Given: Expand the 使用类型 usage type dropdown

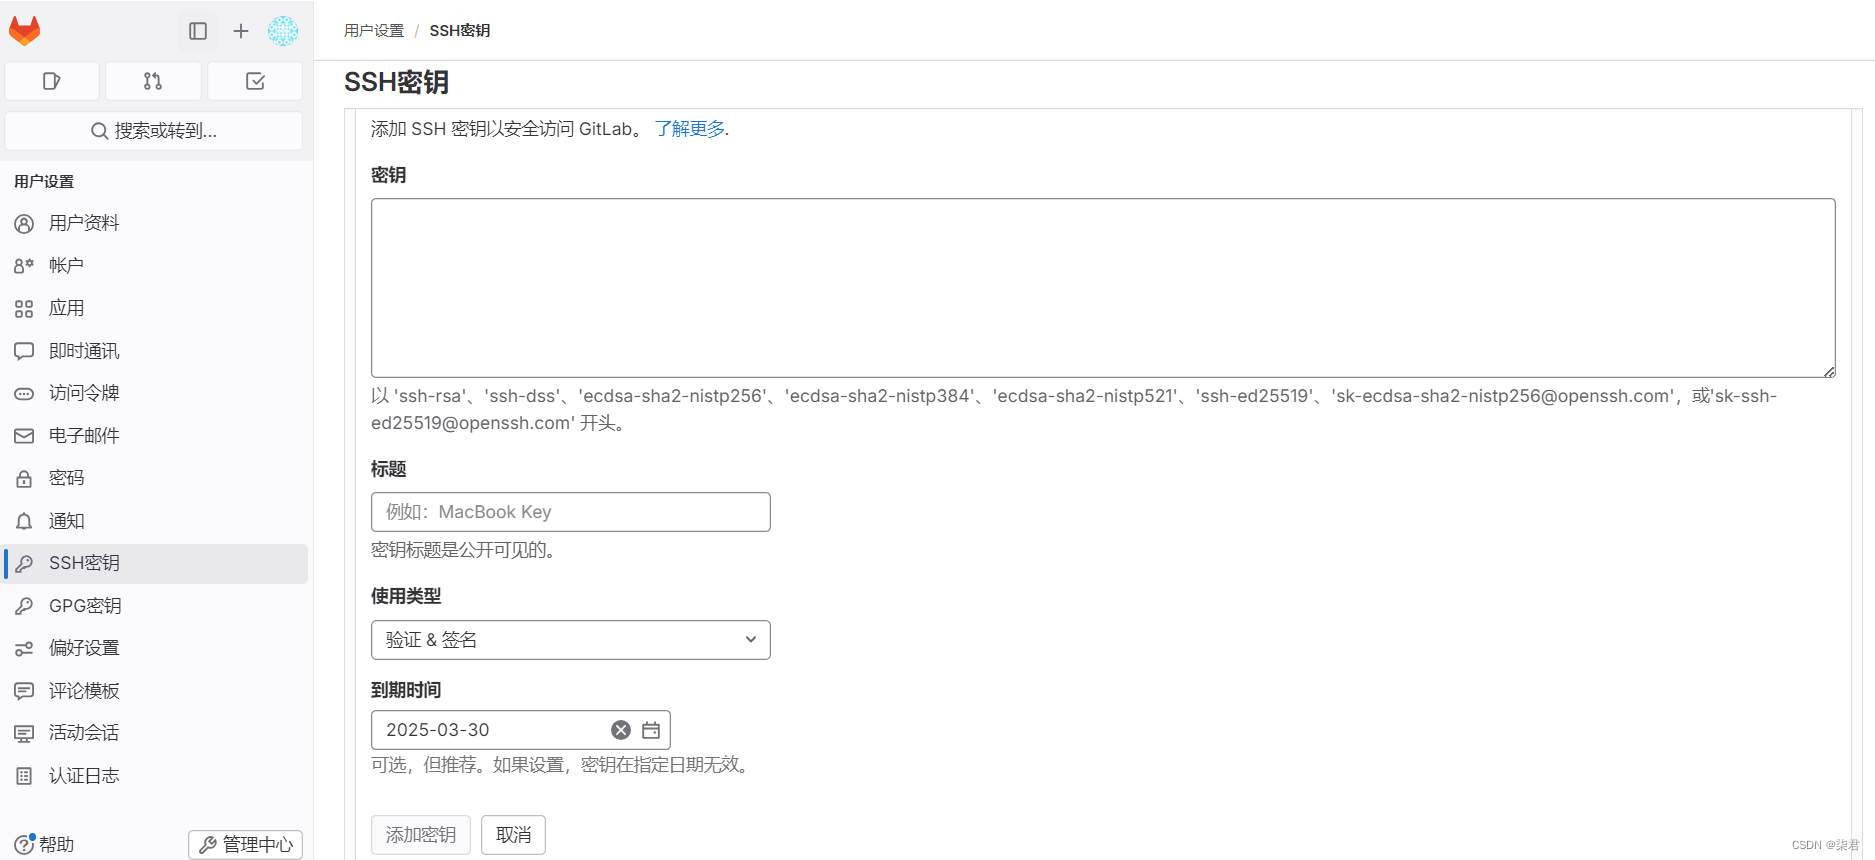Looking at the screenshot, I should click(x=571, y=640).
